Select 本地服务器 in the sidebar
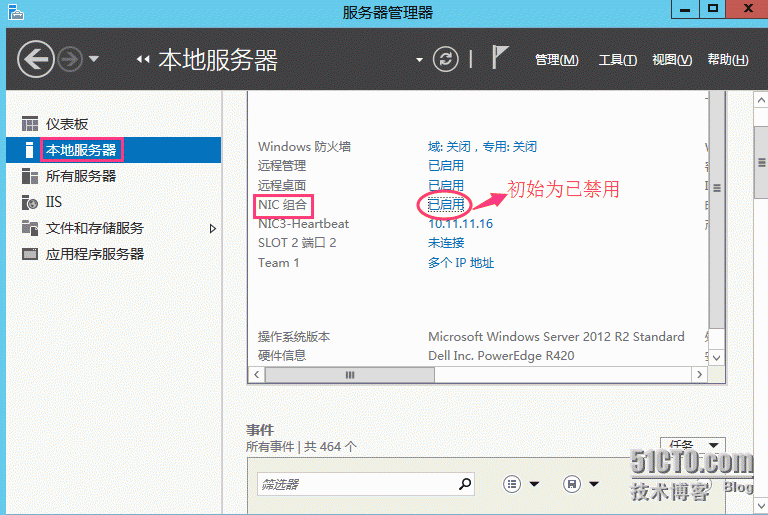The height and width of the screenshot is (515, 768). point(113,149)
